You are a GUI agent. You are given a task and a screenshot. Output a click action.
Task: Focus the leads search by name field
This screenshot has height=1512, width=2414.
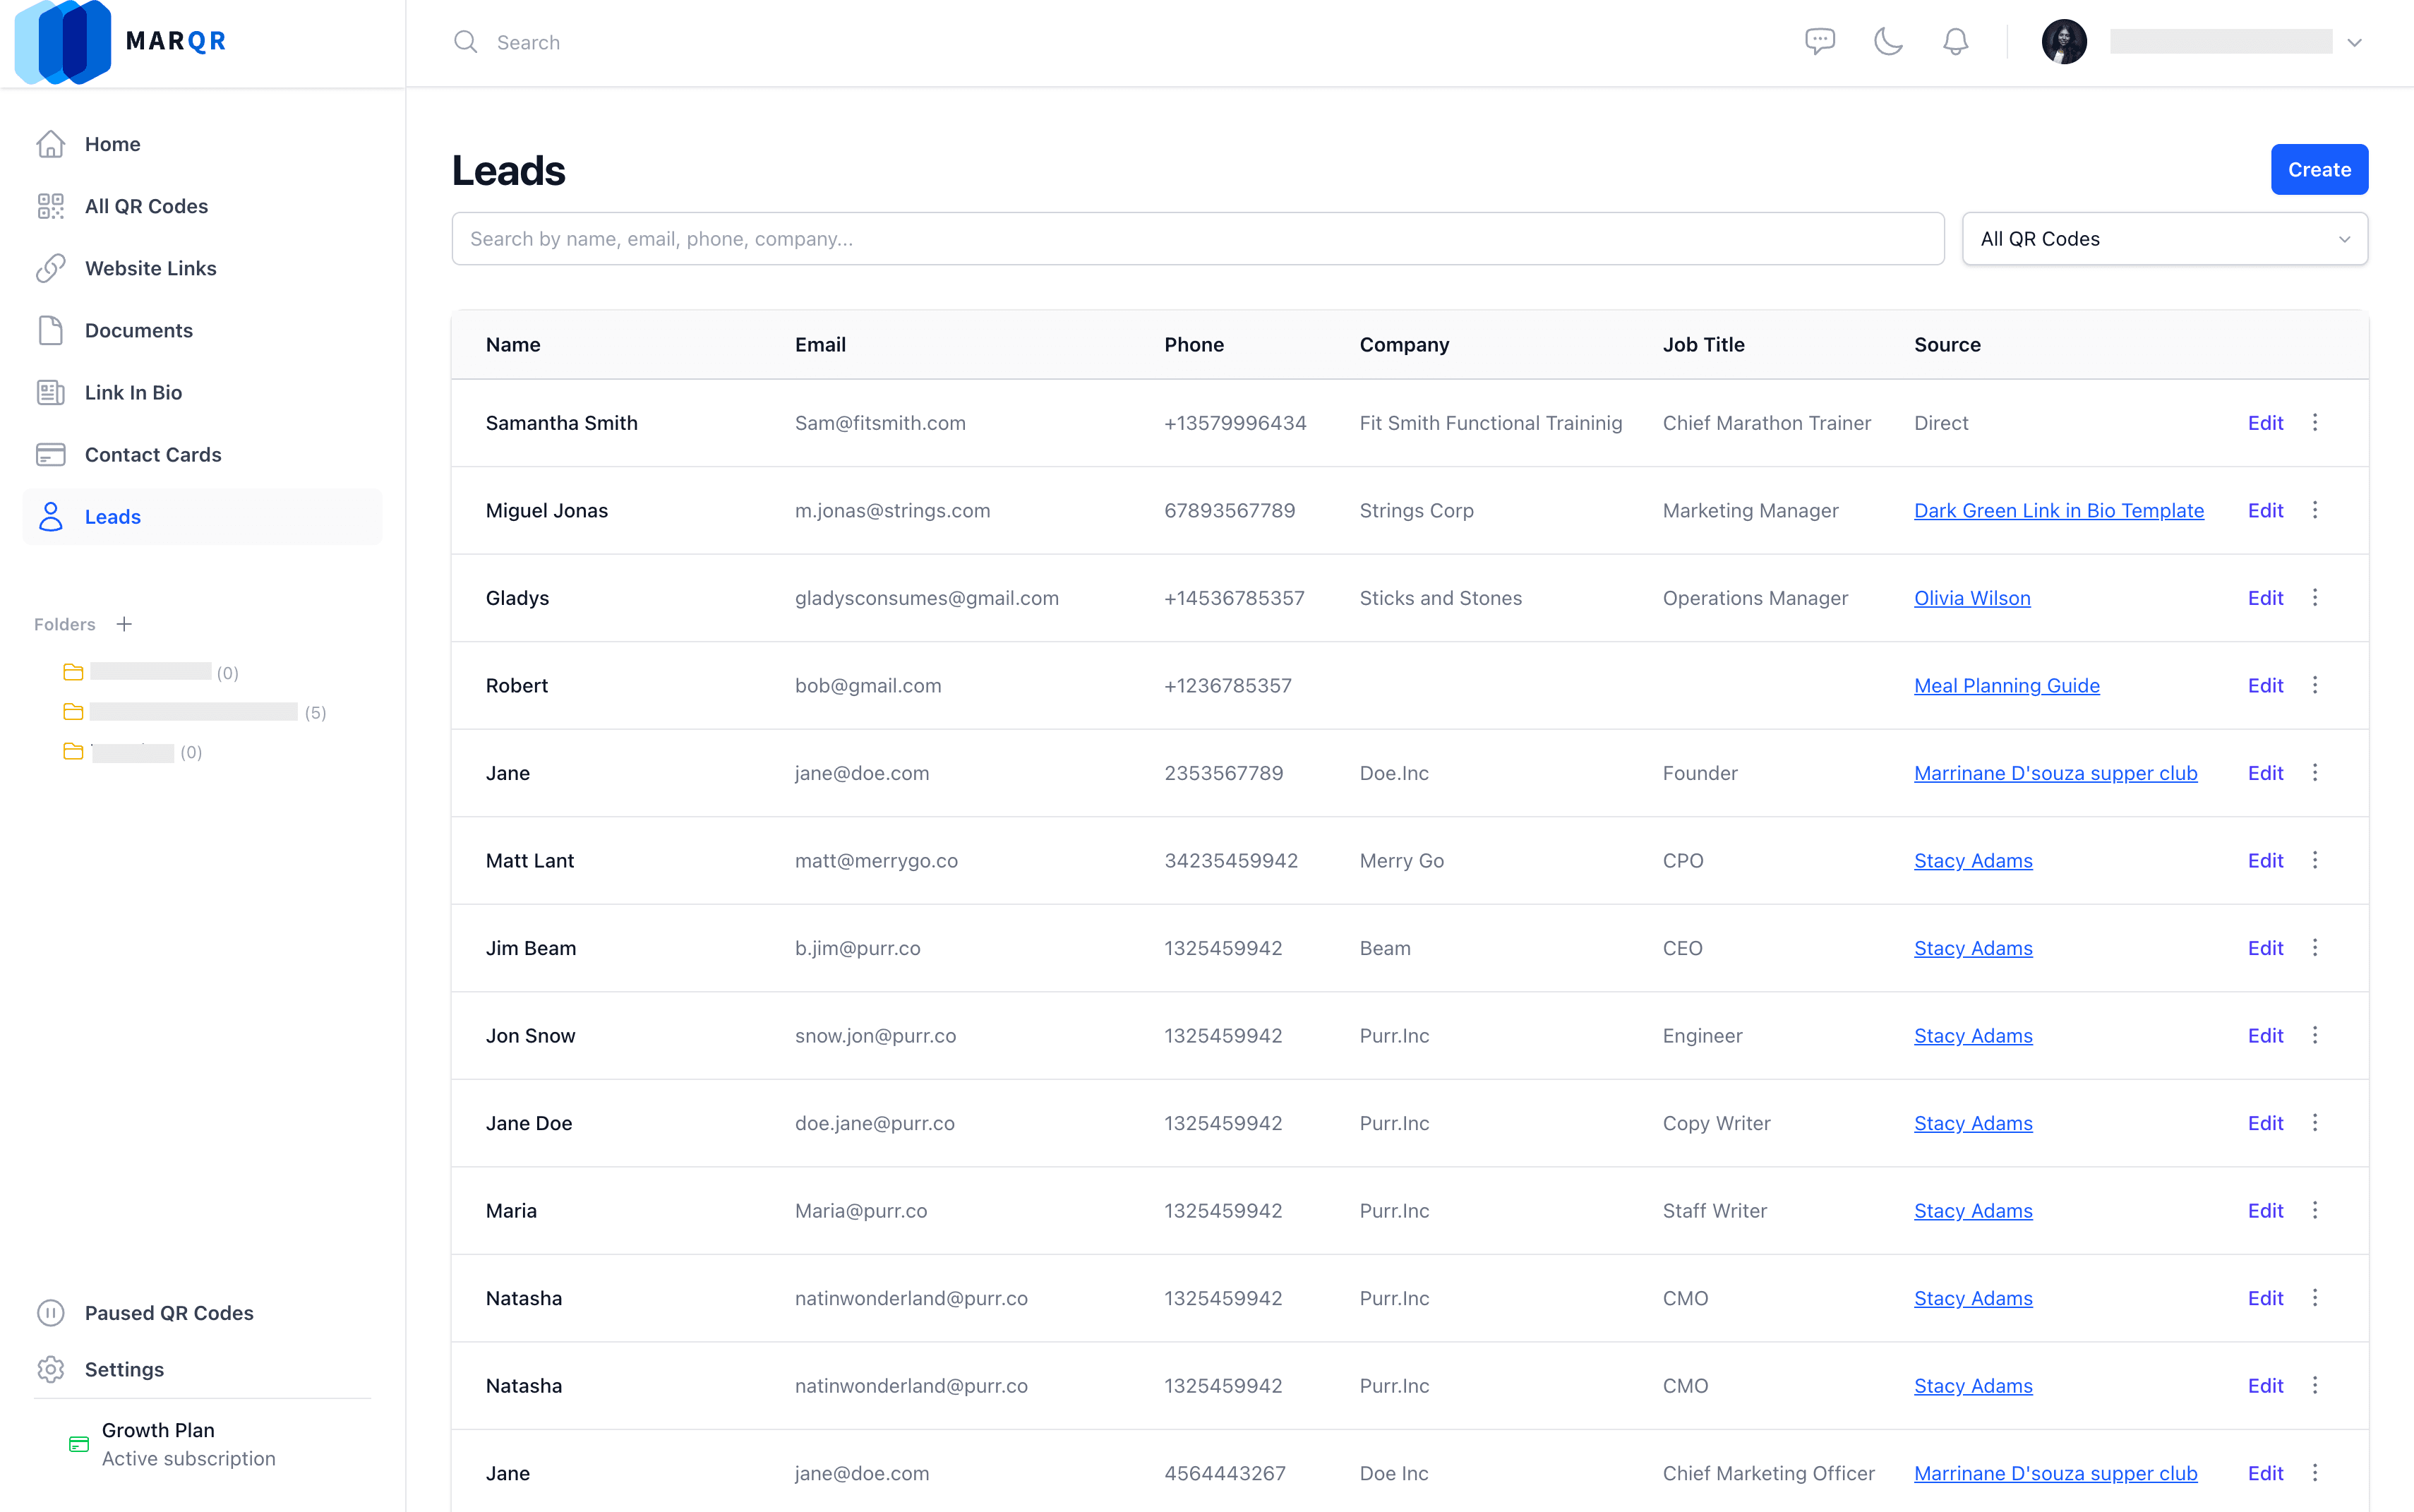[1197, 239]
